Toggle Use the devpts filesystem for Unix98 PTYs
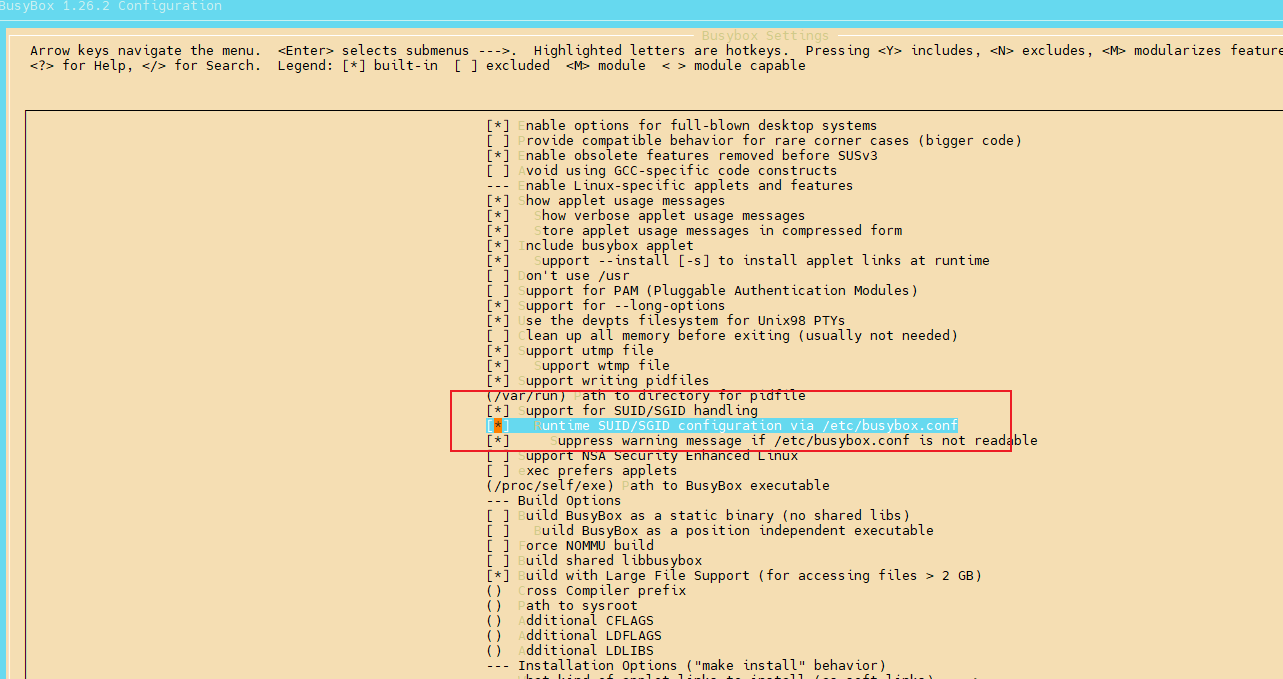 (665, 320)
